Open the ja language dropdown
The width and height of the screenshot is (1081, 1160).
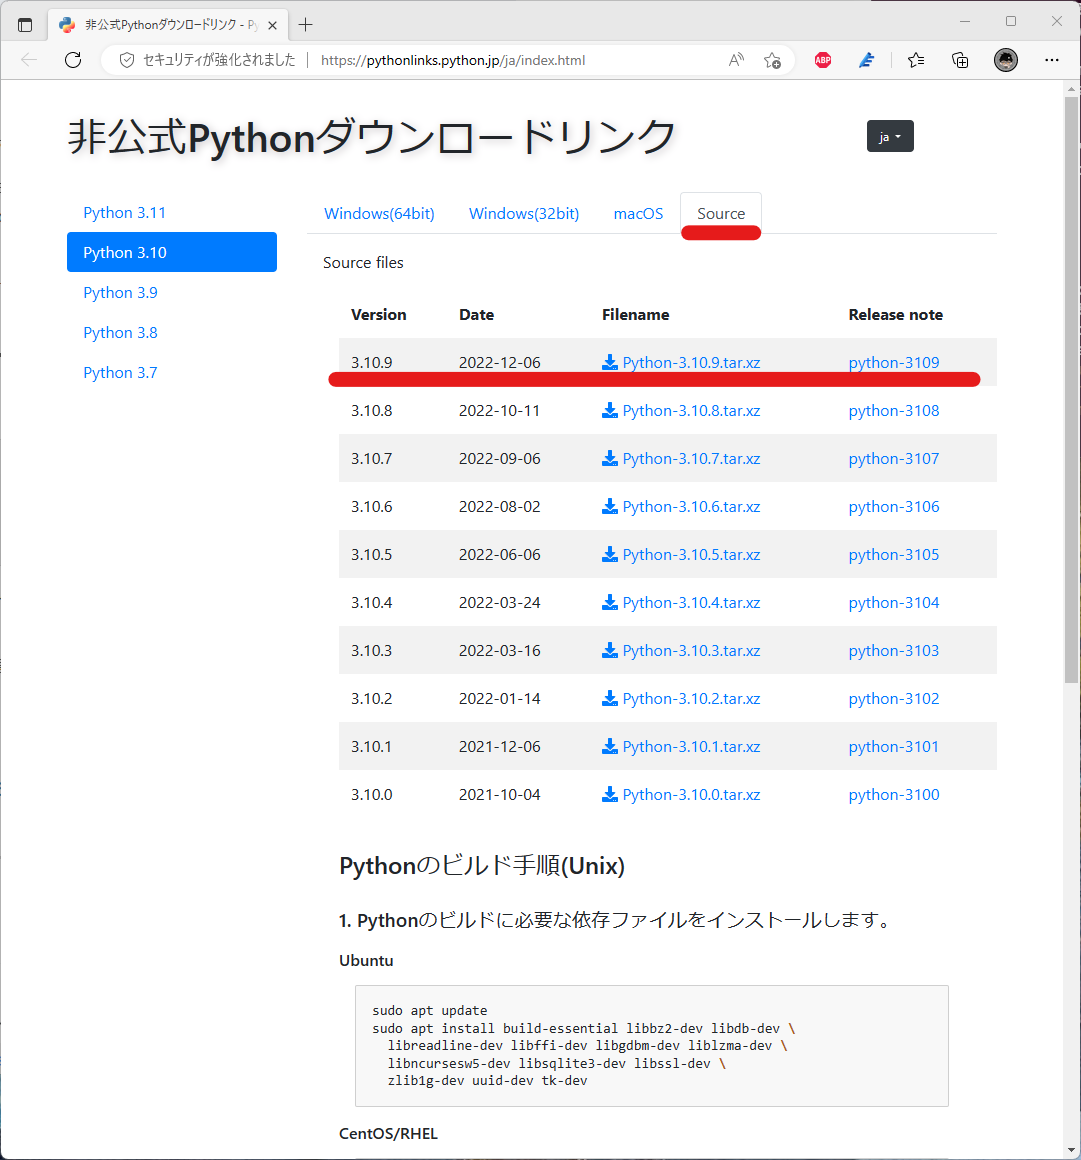(889, 136)
